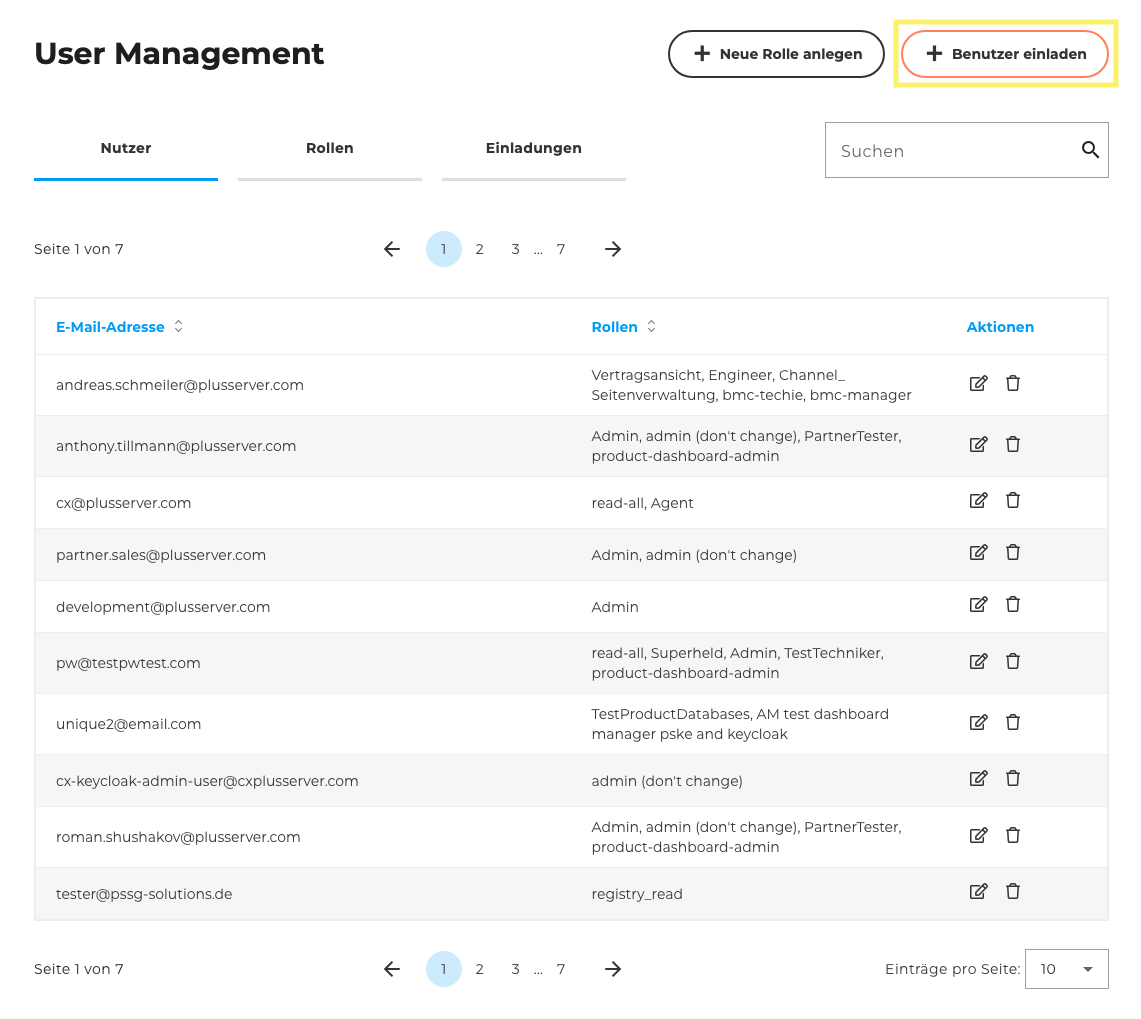
Task: Delete cx-keycloak-admin-user entry
Action: click(1013, 778)
